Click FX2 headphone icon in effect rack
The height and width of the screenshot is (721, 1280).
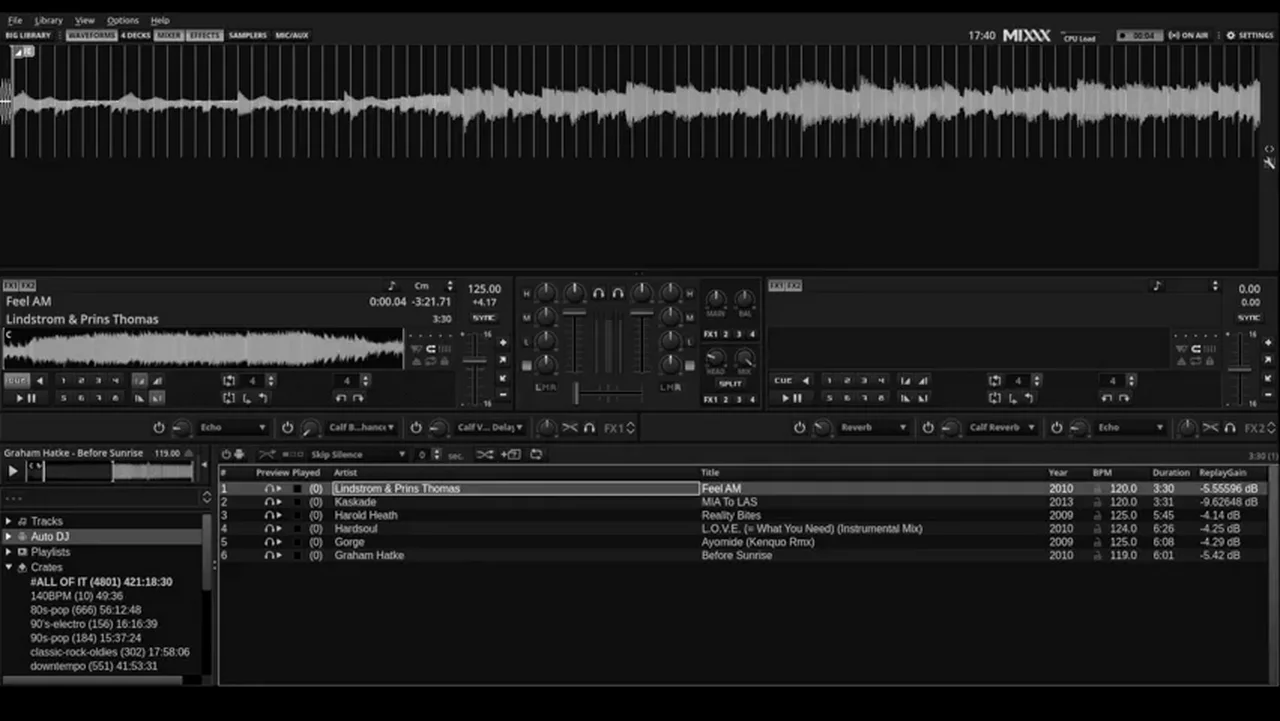pos(1230,427)
